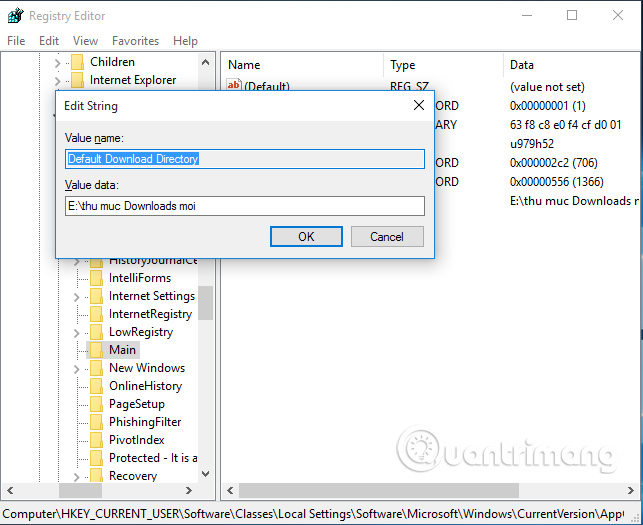The image size is (643, 525).
Task: Expand the New Windows node
Action: 76,369
